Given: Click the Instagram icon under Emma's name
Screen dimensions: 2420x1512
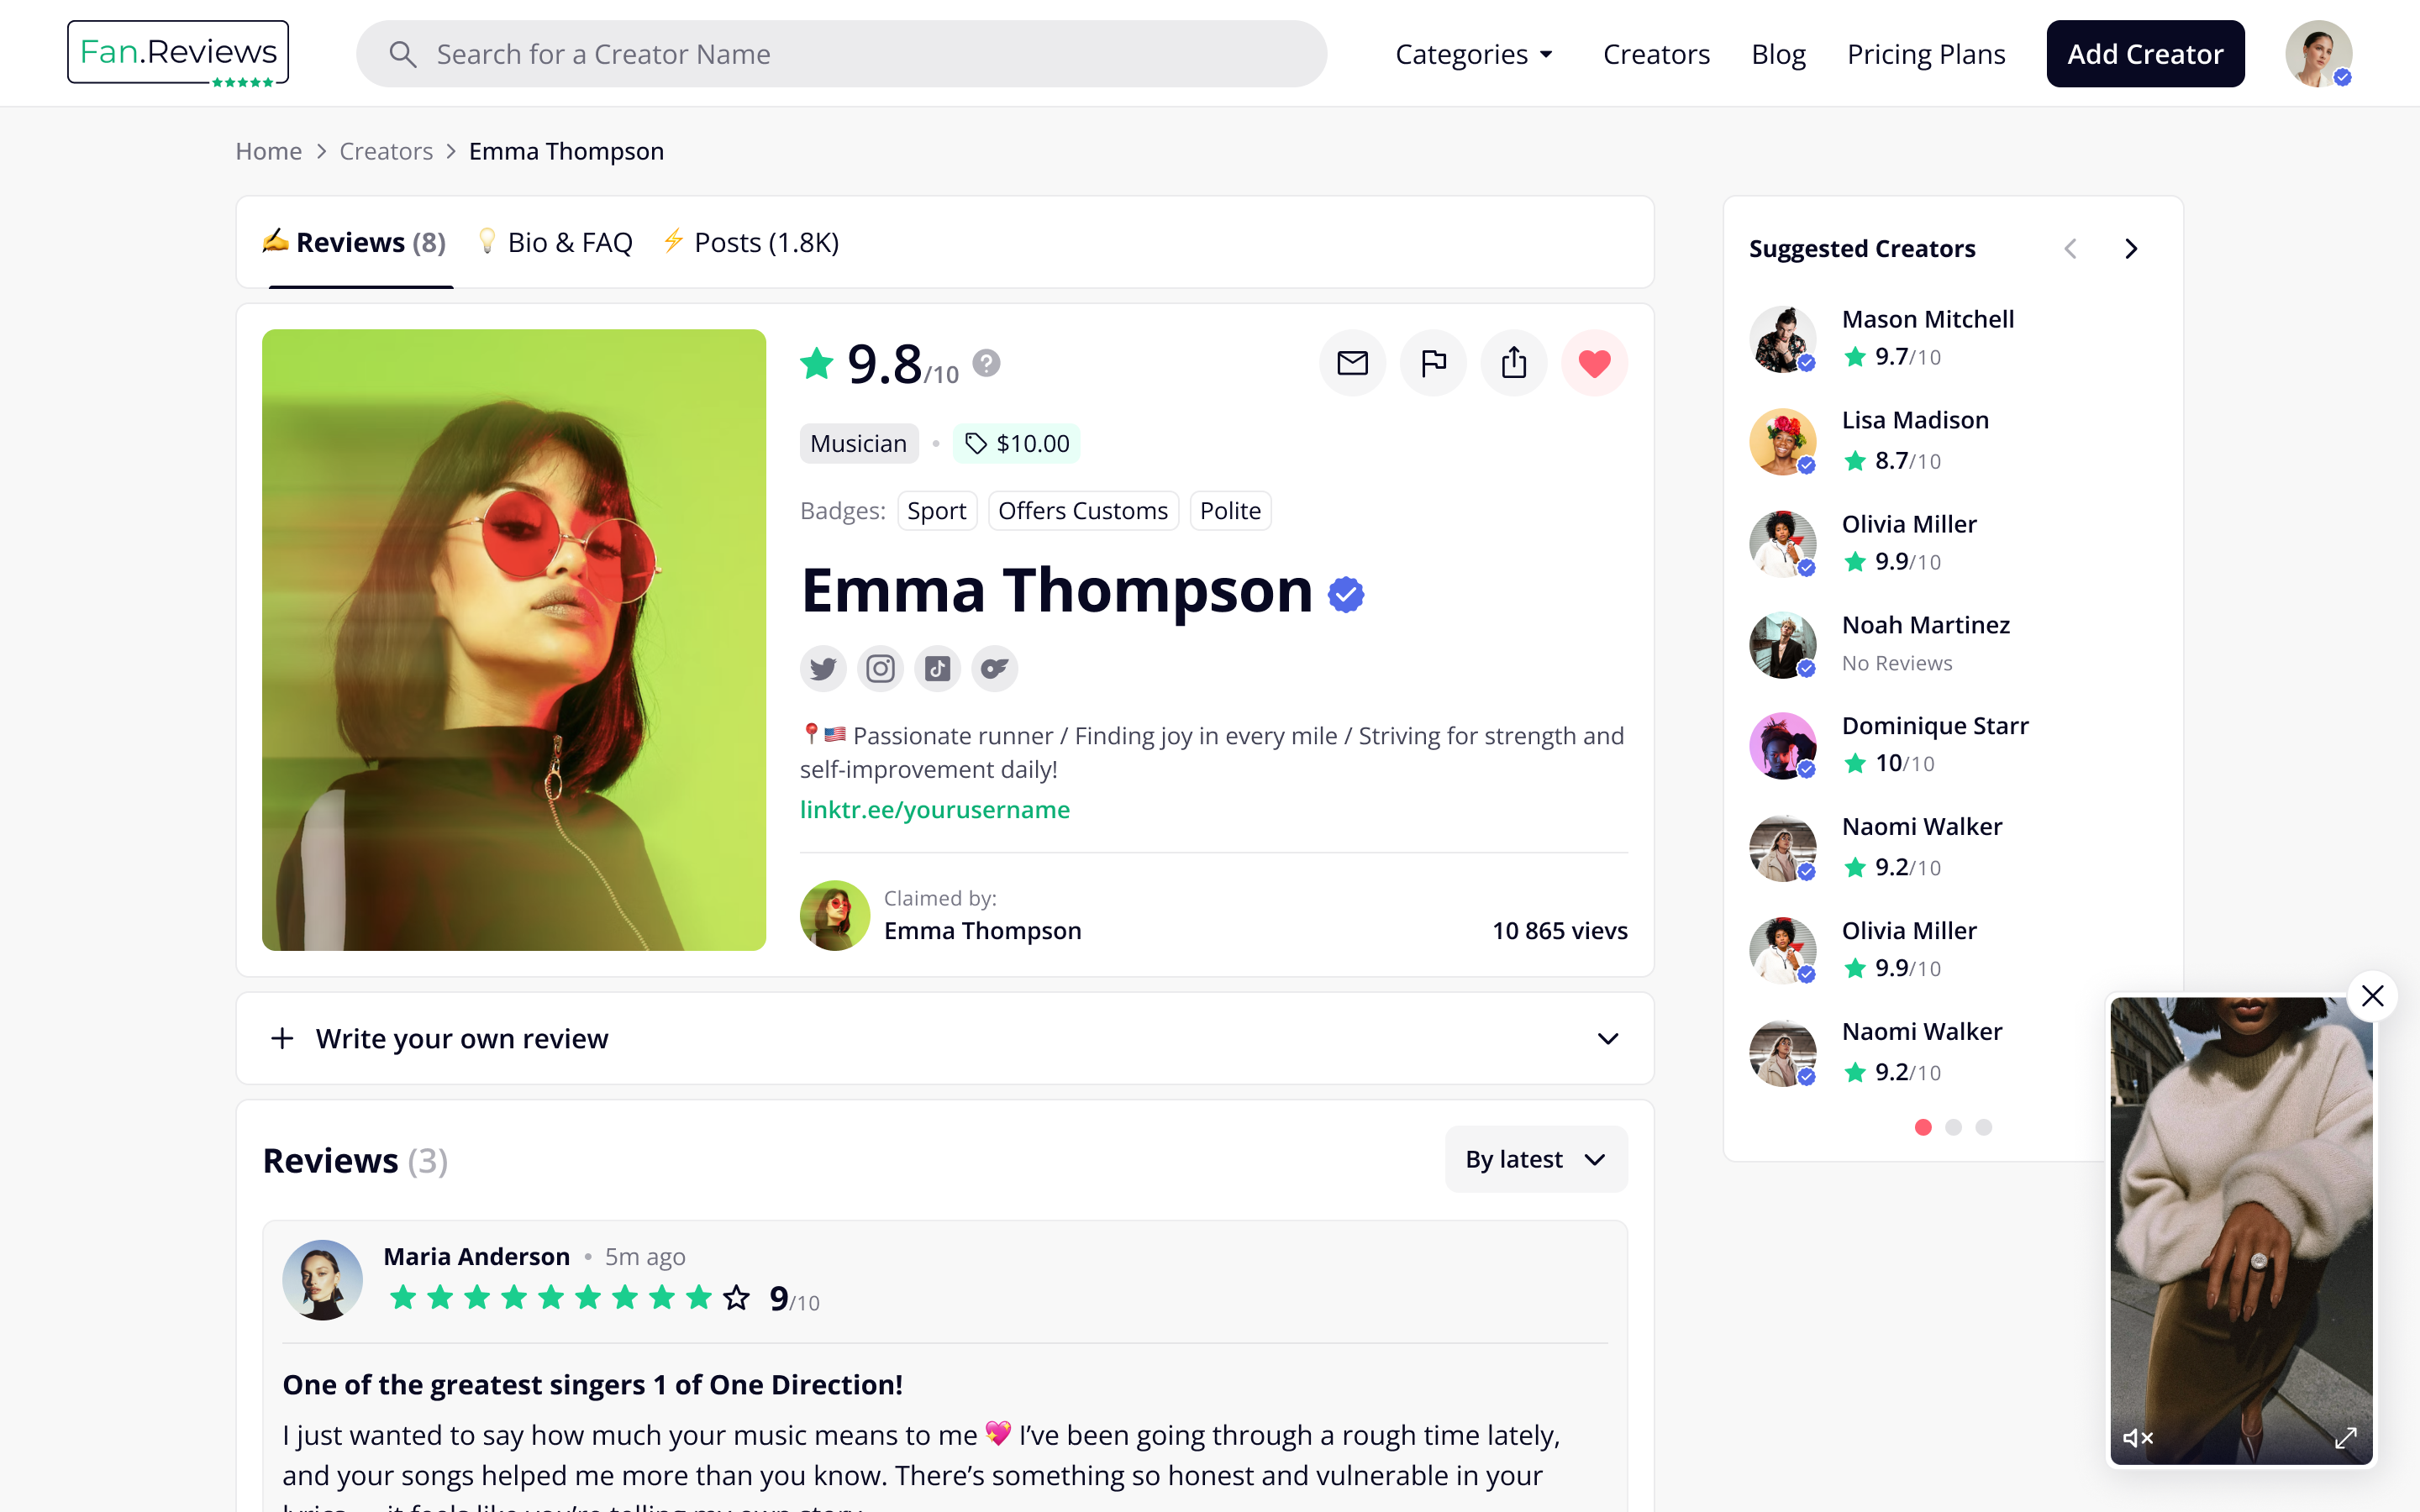Looking at the screenshot, I should click(880, 668).
